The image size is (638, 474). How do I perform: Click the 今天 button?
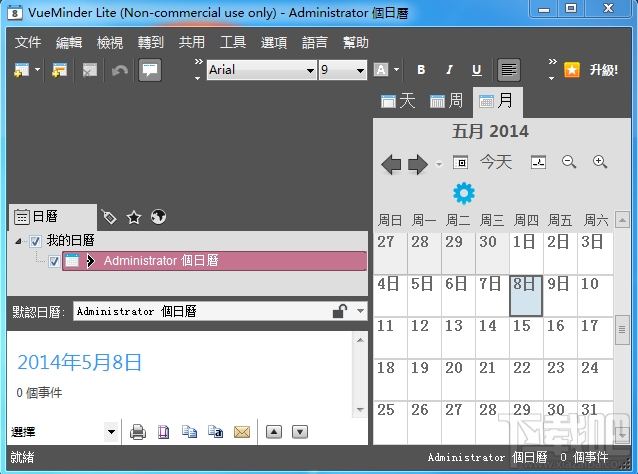tap(496, 162)
